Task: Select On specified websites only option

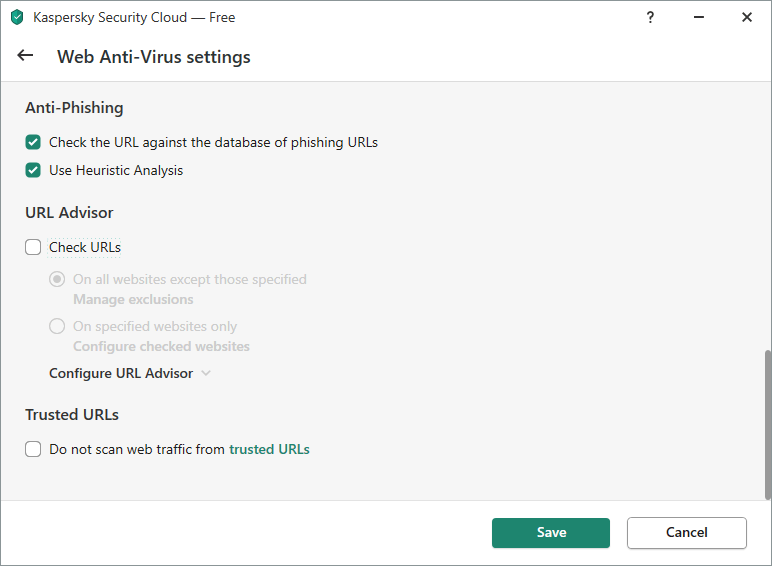Action: click(x=57, y=326)
